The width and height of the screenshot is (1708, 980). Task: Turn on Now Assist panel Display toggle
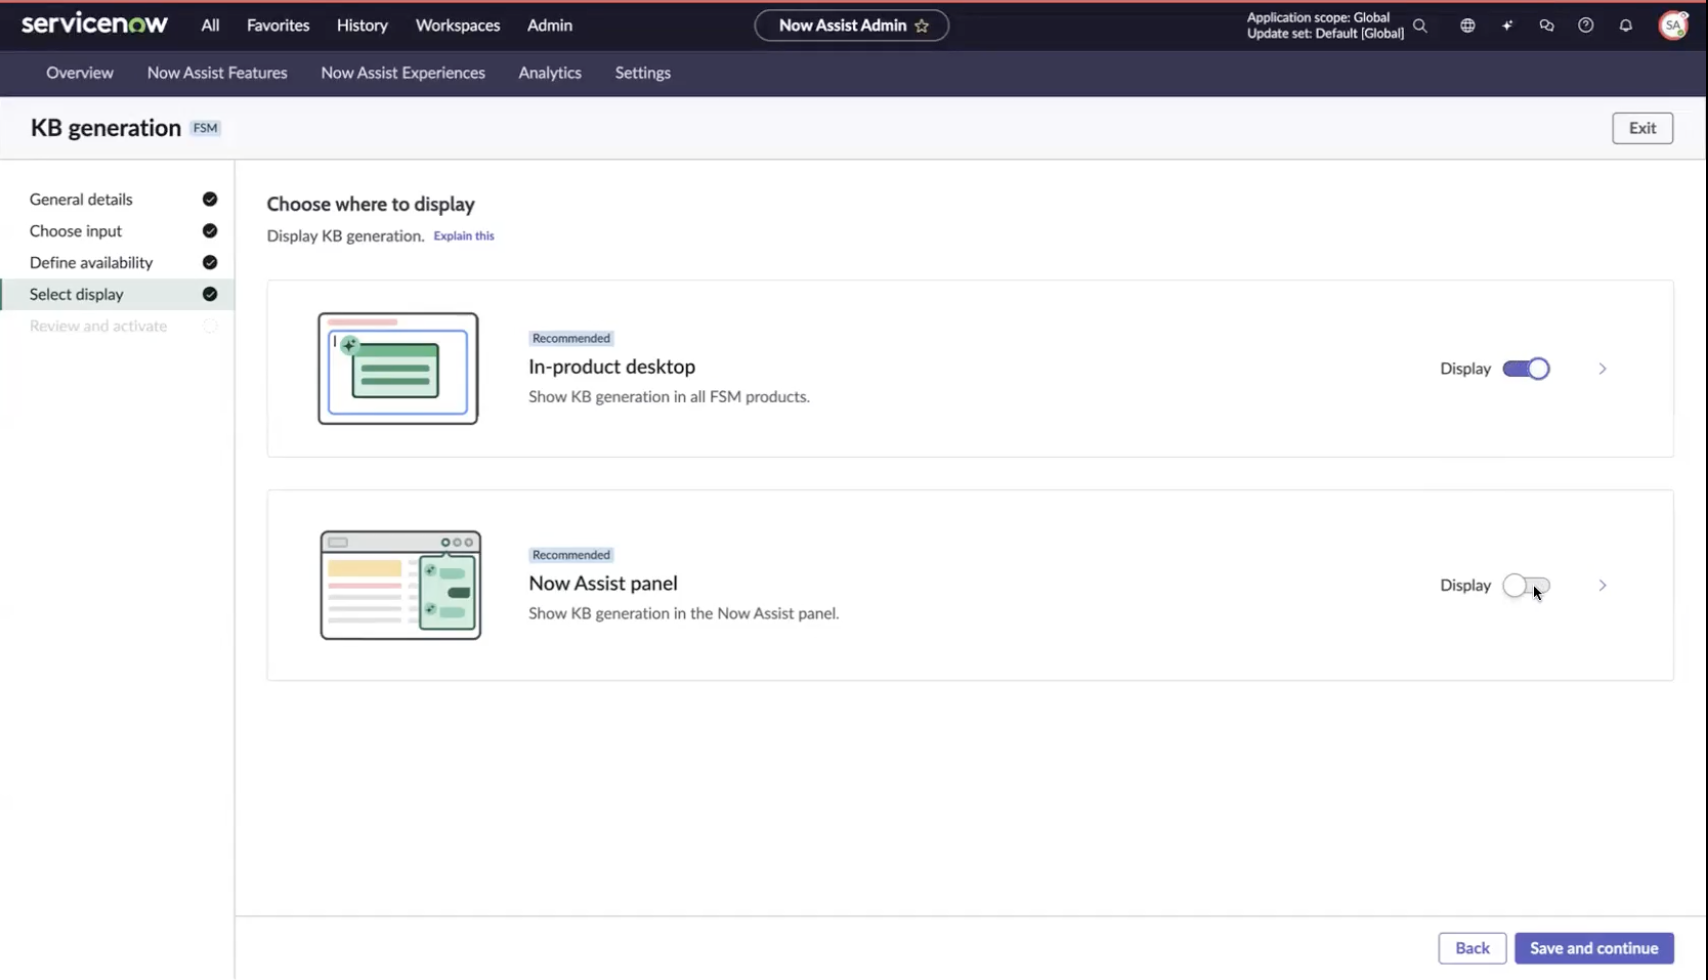(1526, 586)
